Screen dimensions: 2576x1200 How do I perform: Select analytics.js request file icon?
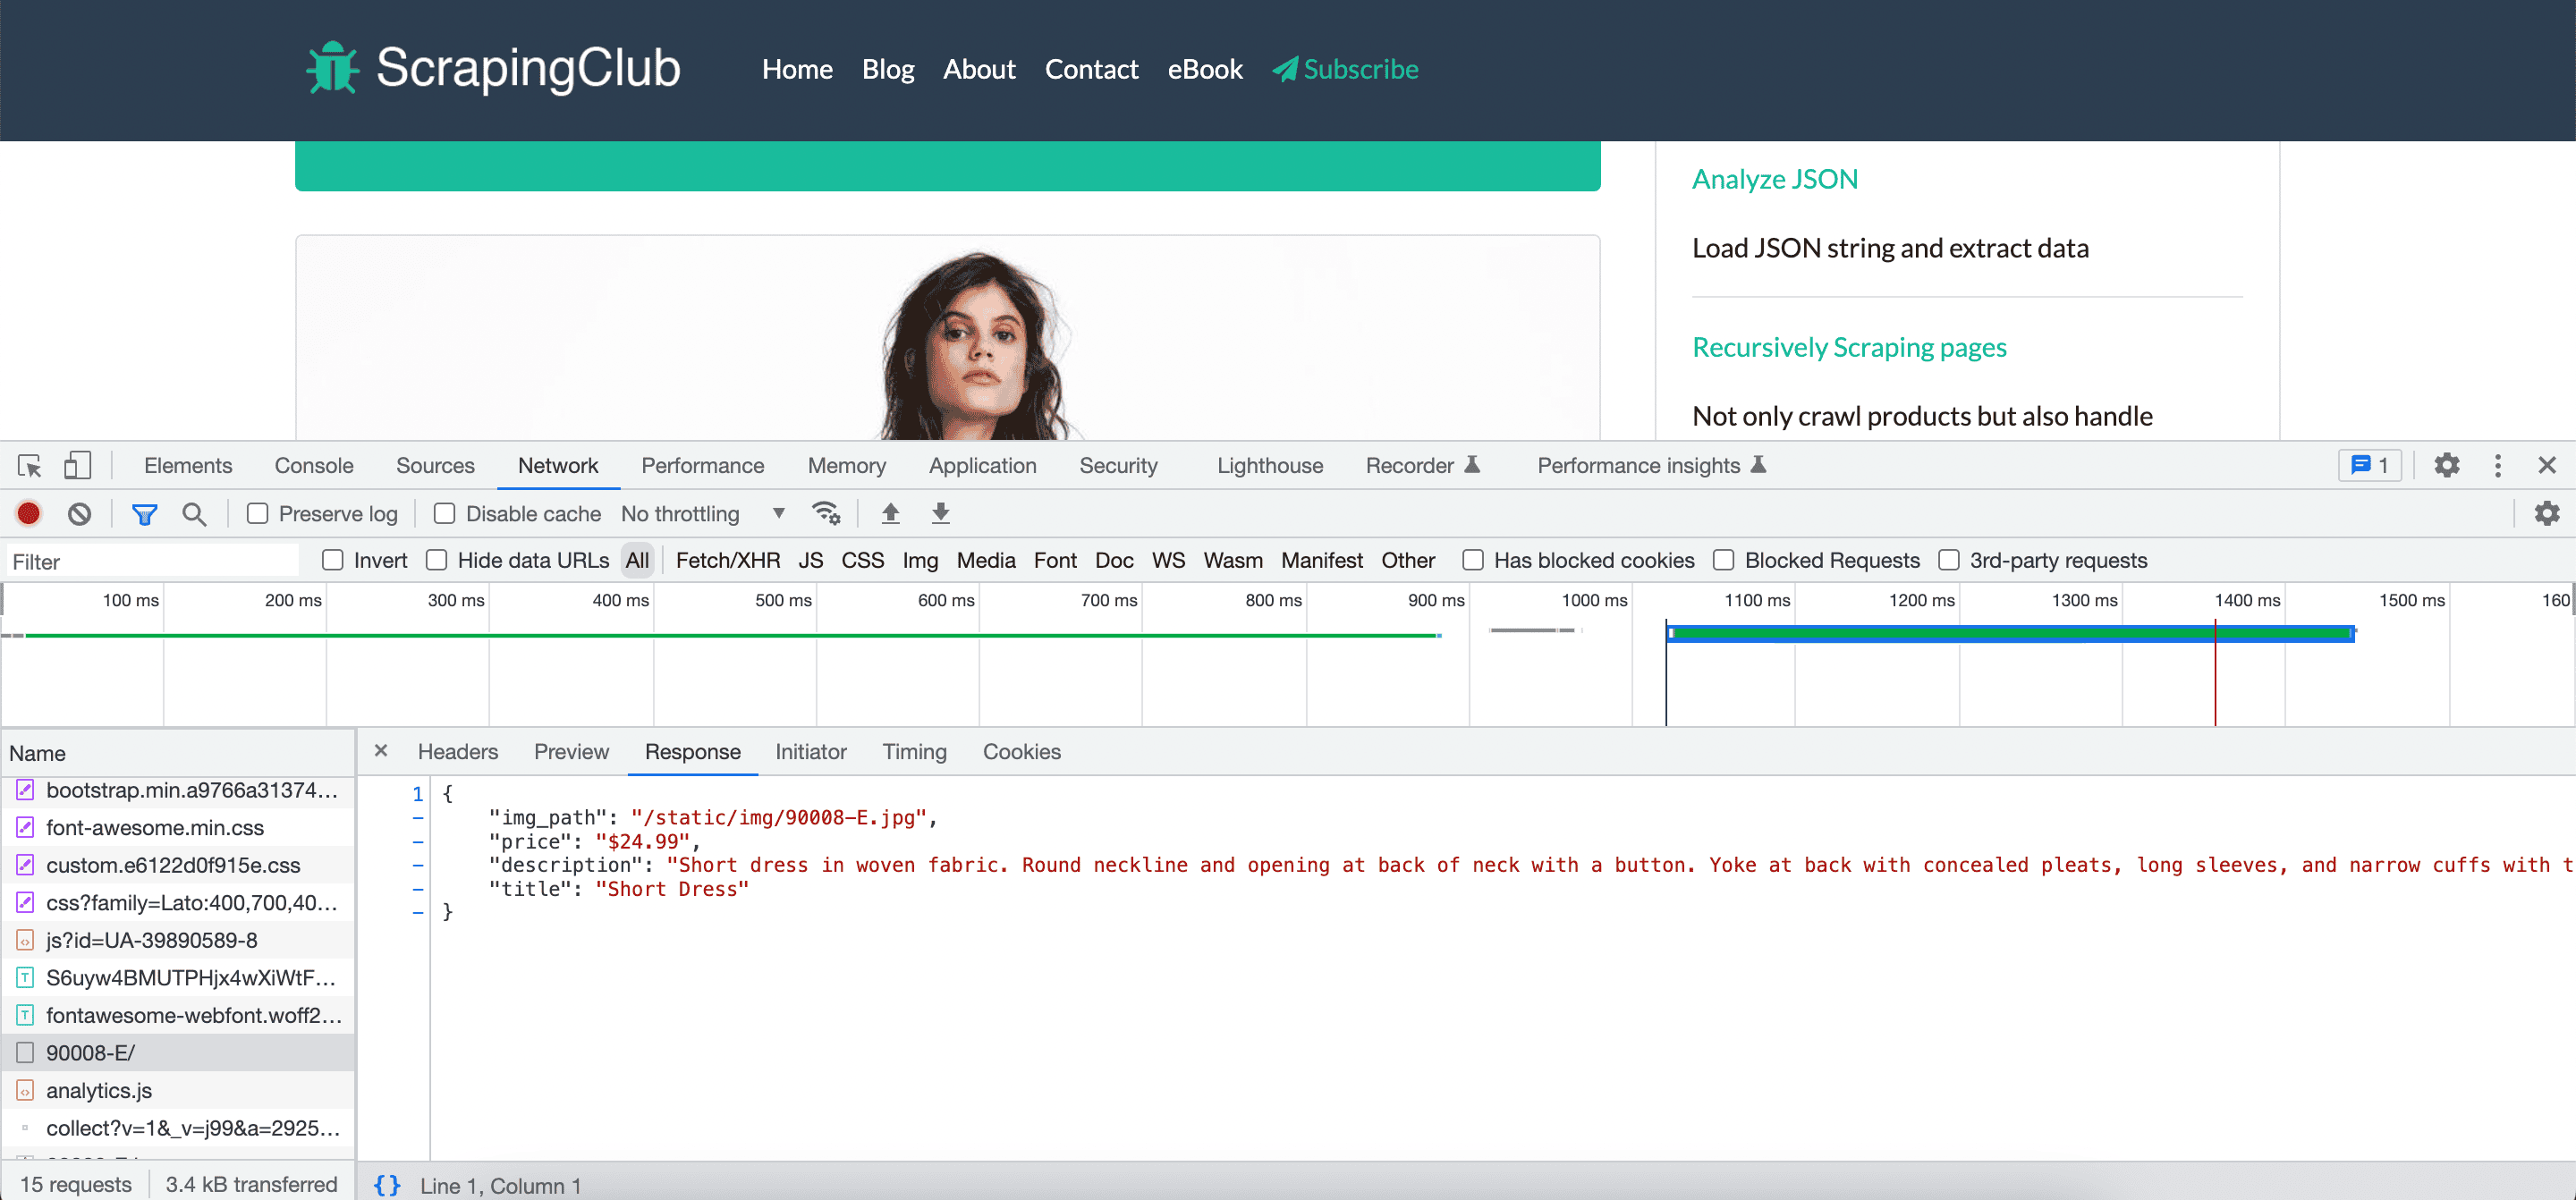[x=26, y=1090]
